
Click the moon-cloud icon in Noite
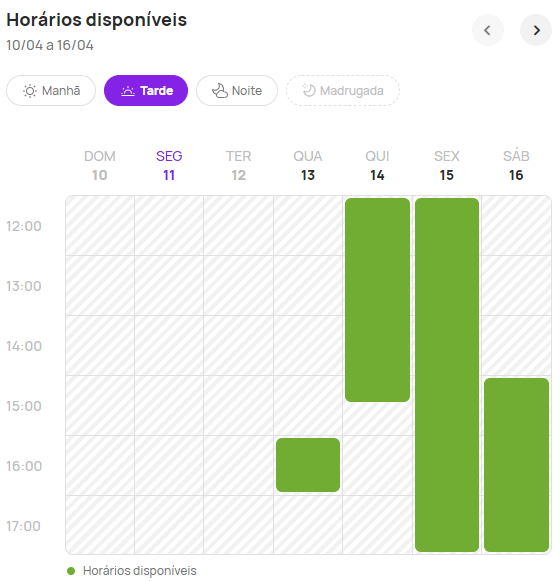[220, 91]
